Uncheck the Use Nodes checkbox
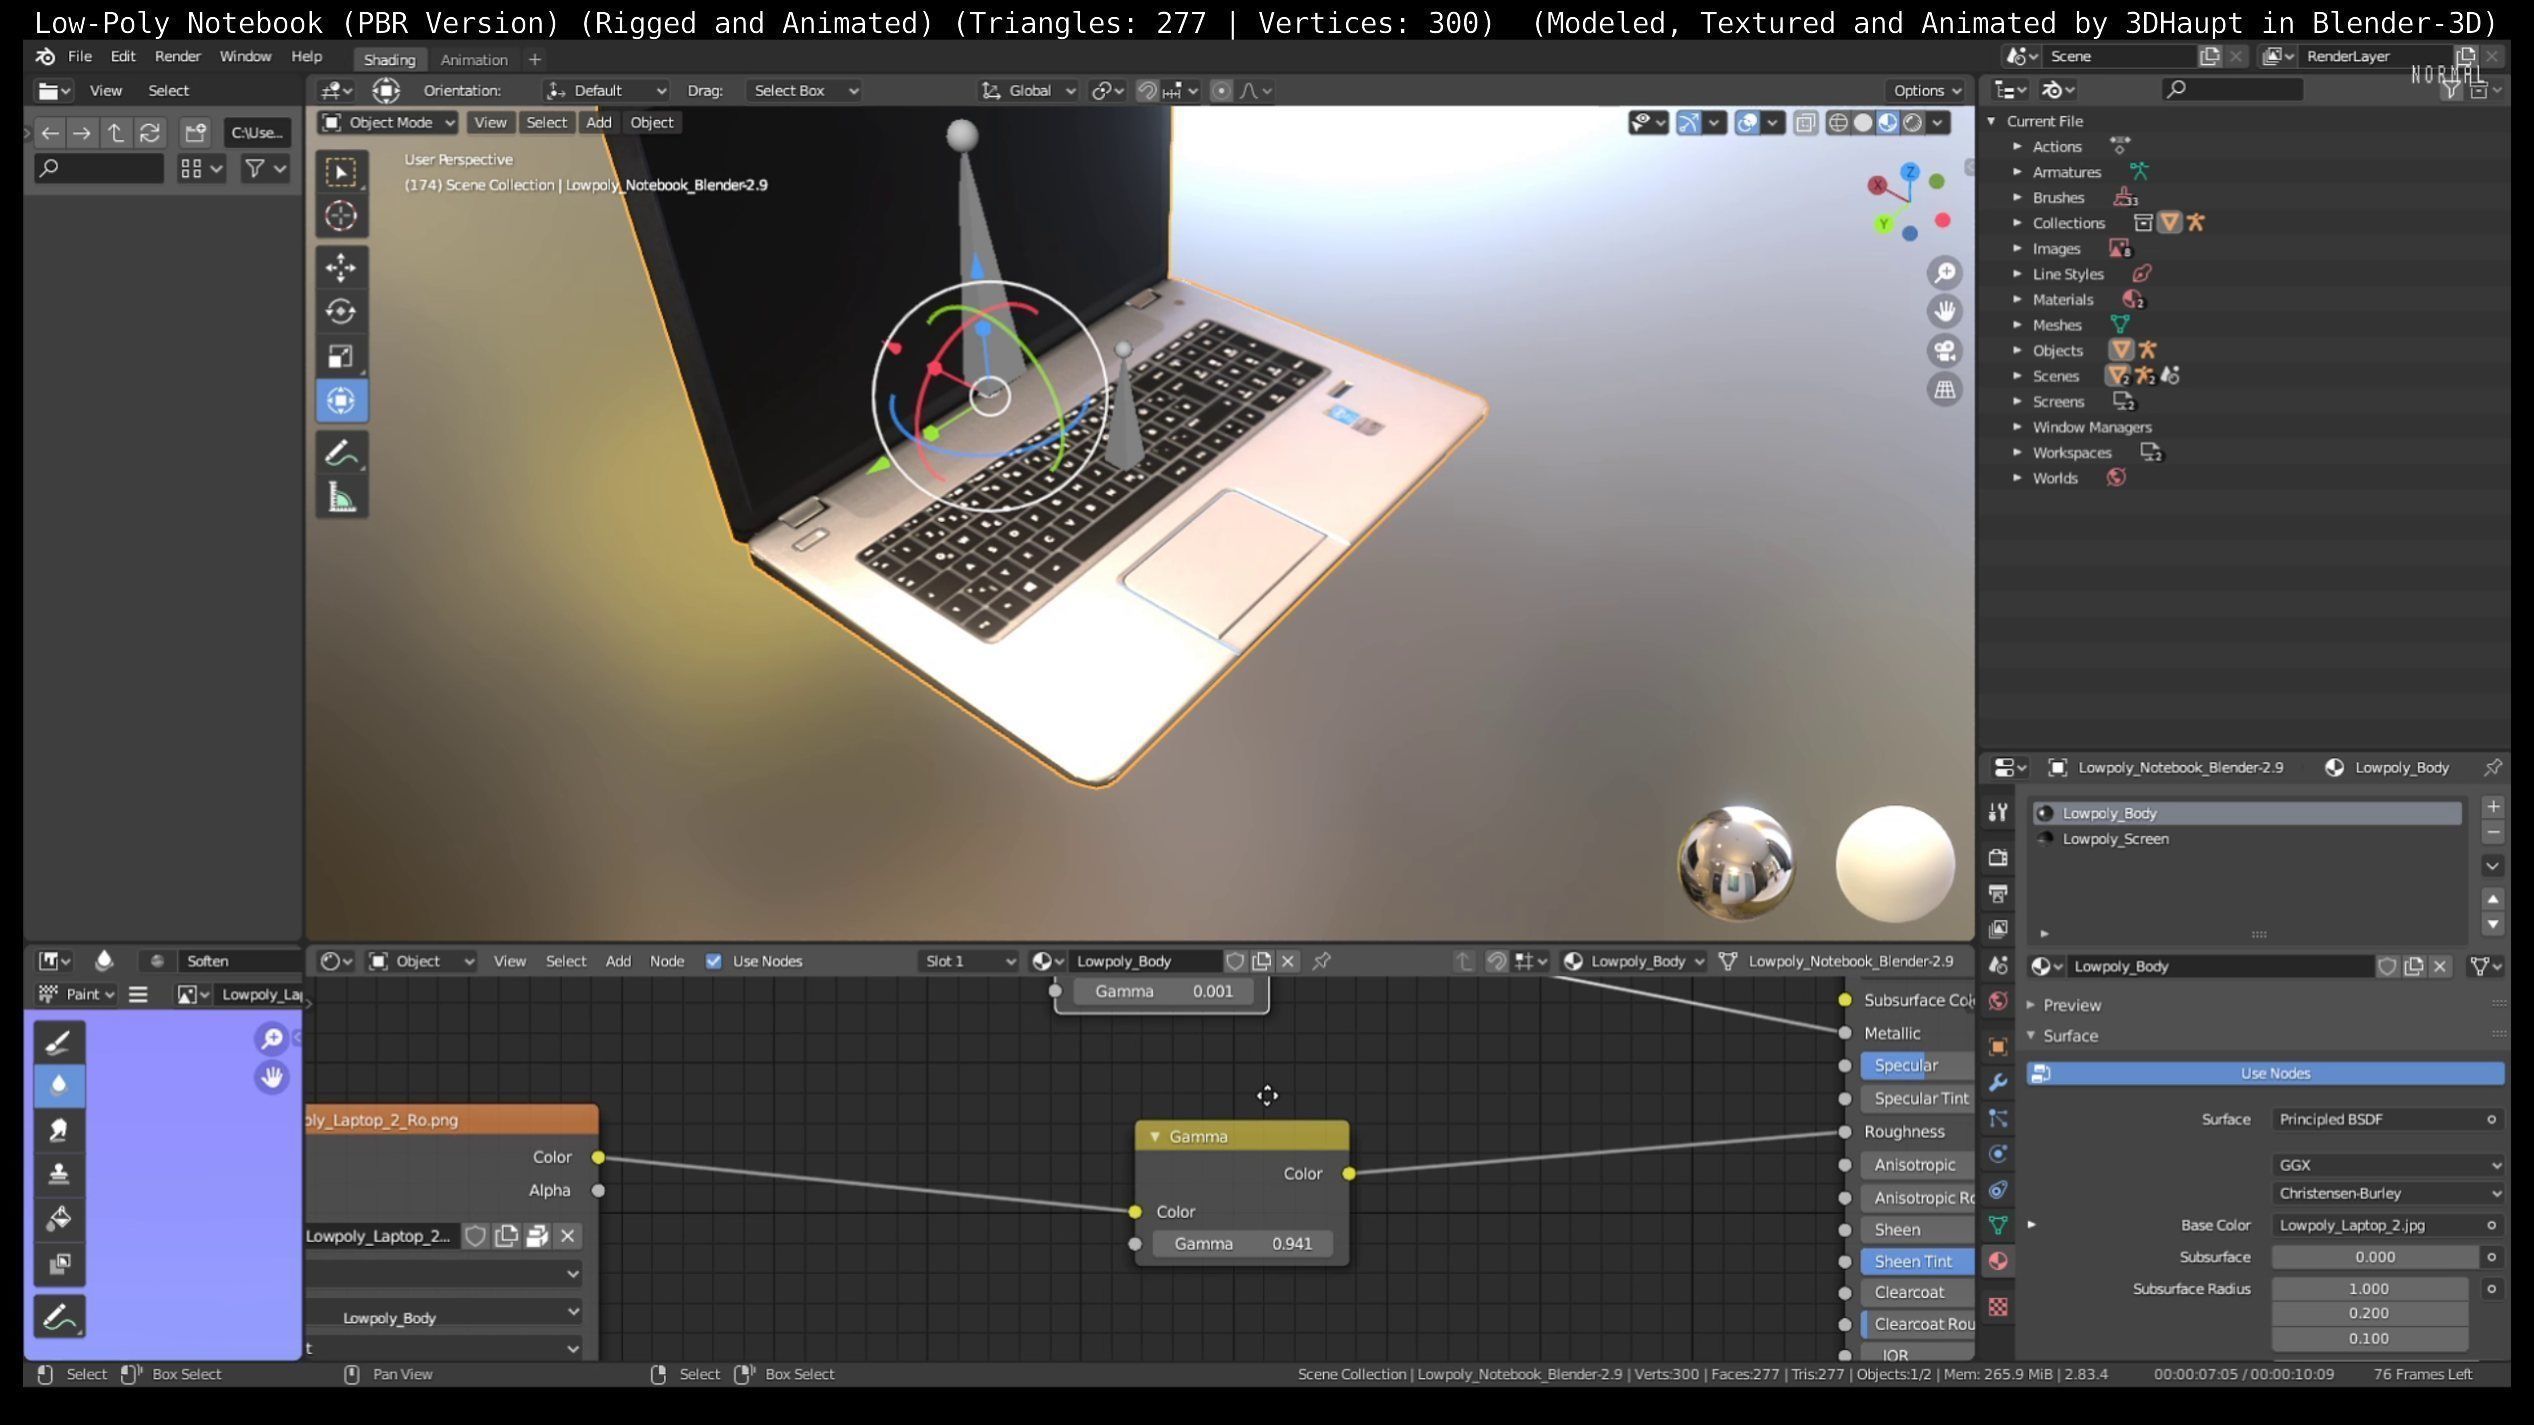2534x1425 pixels. 713,961
